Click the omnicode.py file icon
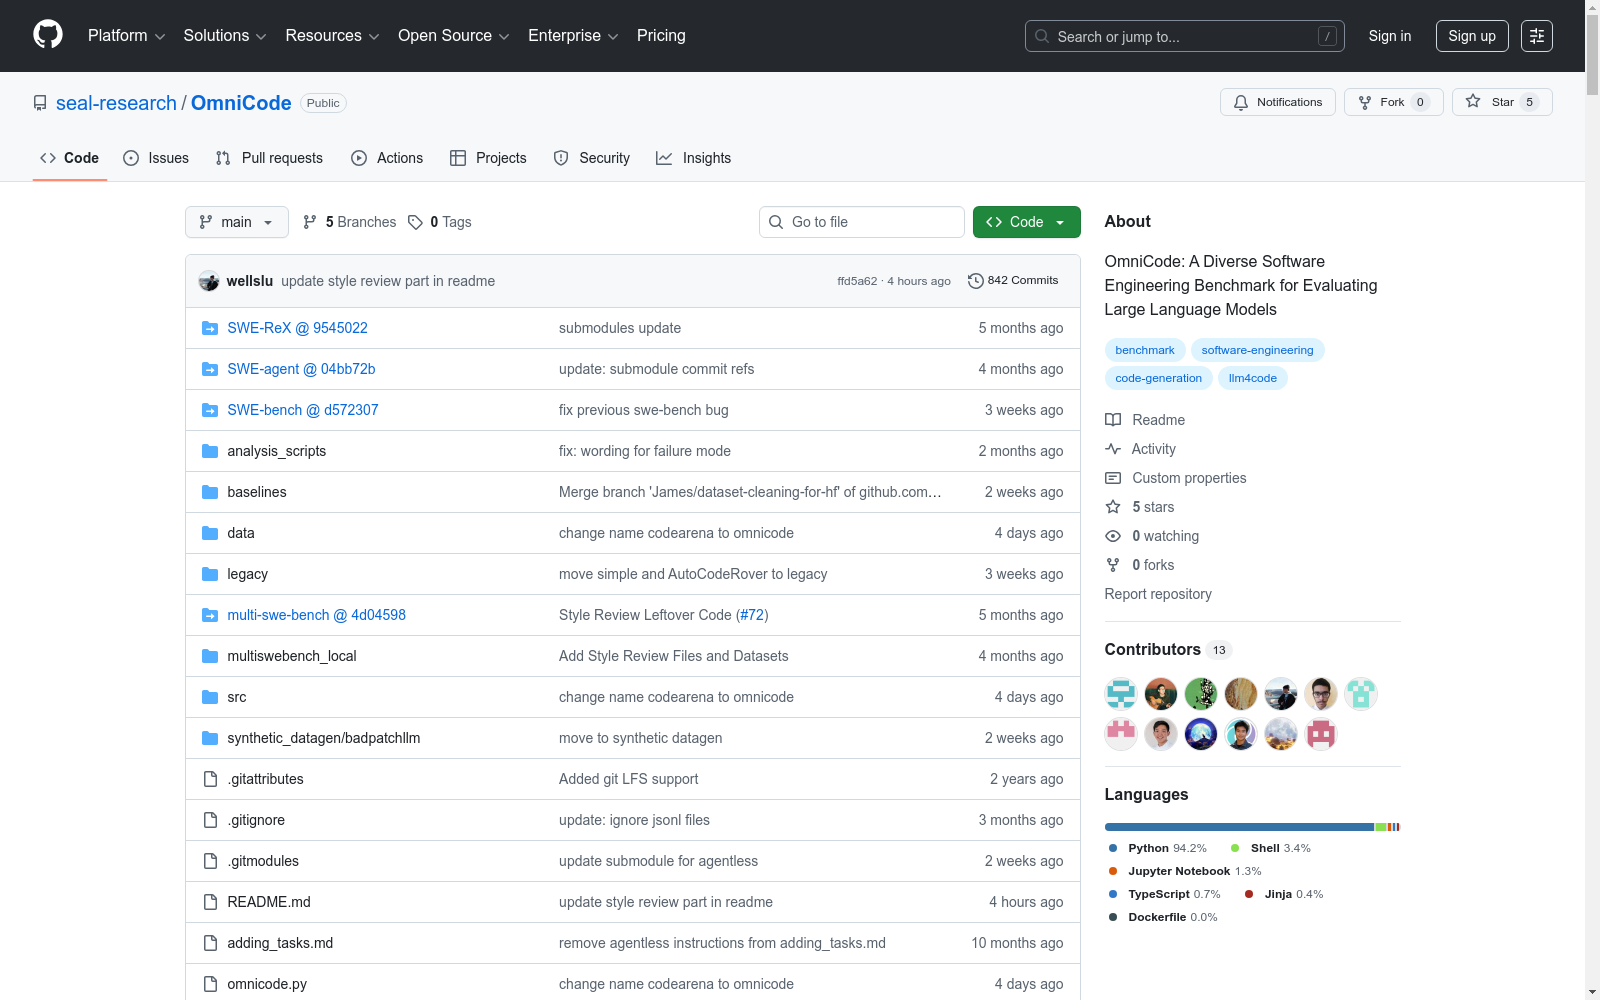The width and height of the screenshot is (1600, 1000). 210,984
